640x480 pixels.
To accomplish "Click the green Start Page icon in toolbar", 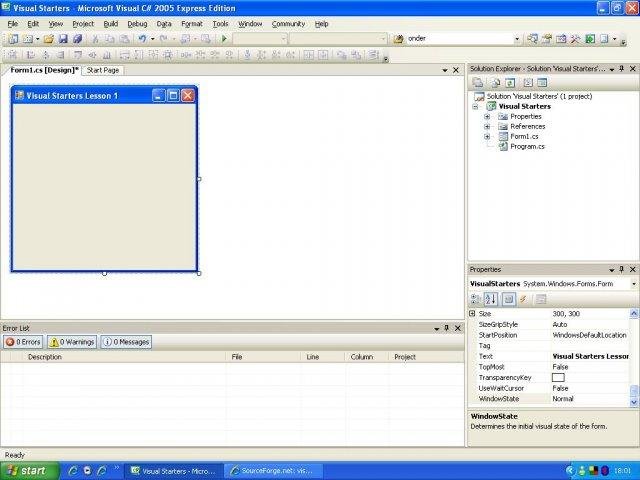I will click(x=590, y=39).
